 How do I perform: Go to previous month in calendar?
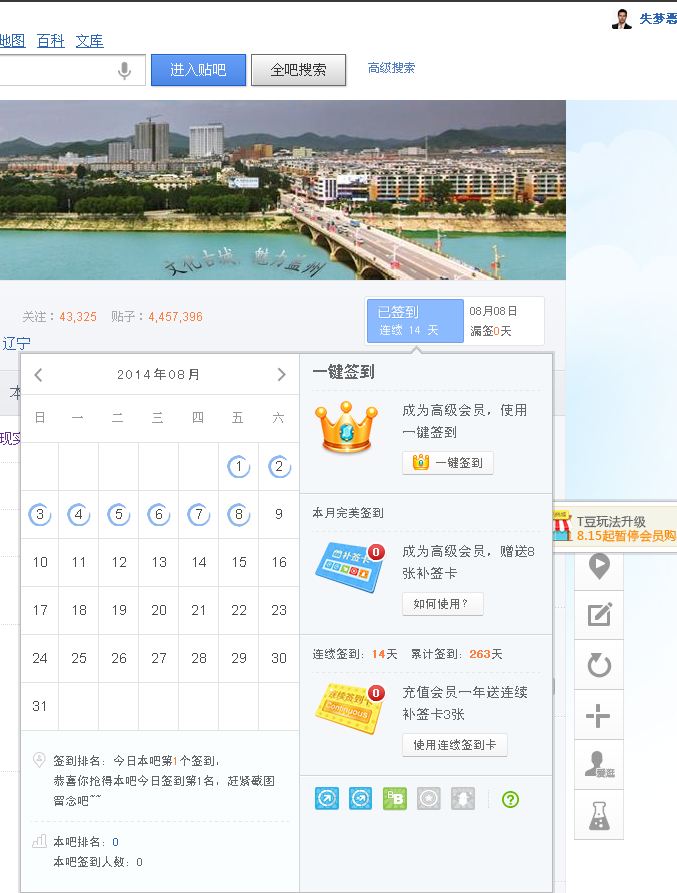coord(38,375)
